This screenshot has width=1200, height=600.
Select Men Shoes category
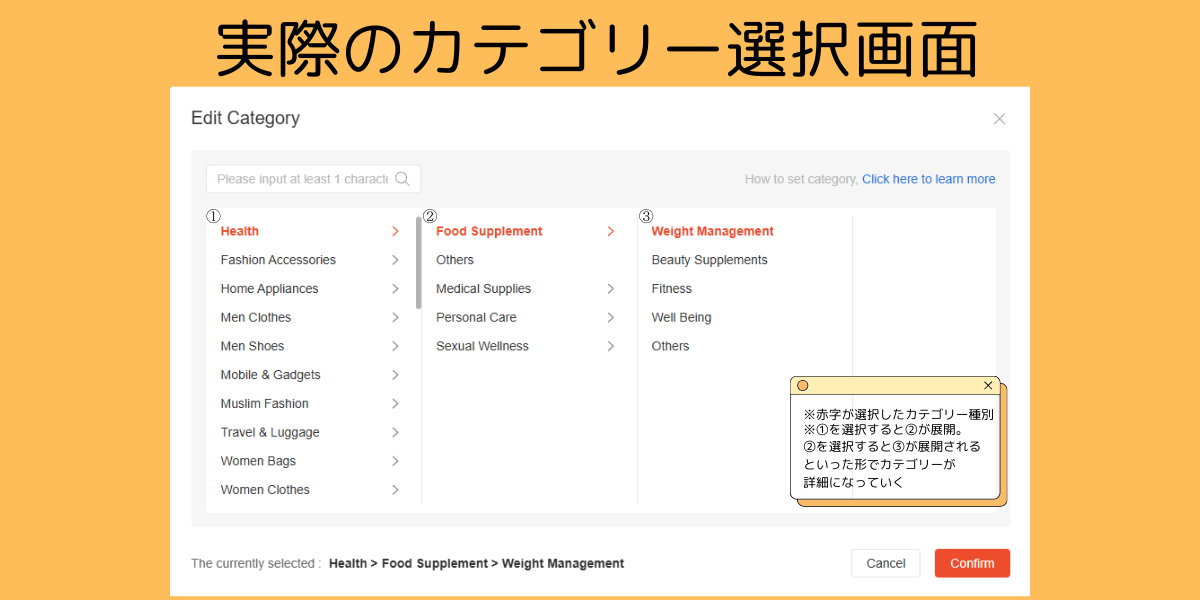(x=252, y=346)
